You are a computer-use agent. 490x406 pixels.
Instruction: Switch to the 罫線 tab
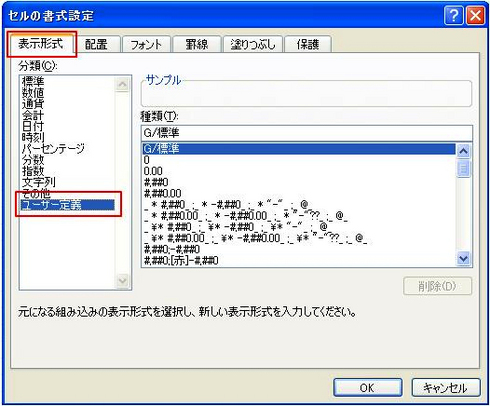(197, 44)
